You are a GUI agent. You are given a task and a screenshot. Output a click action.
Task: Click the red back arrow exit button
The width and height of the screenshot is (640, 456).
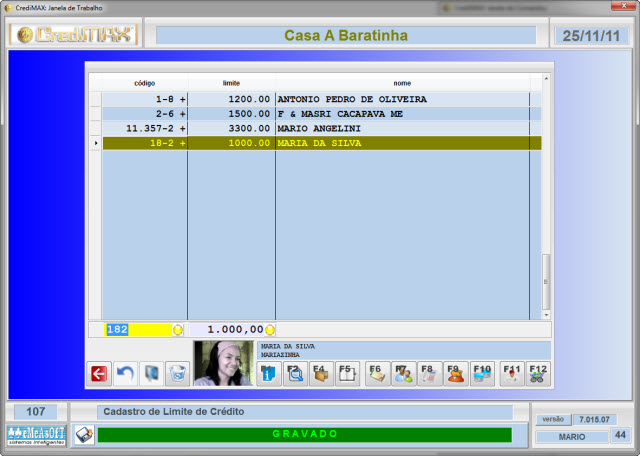[99, 373]
